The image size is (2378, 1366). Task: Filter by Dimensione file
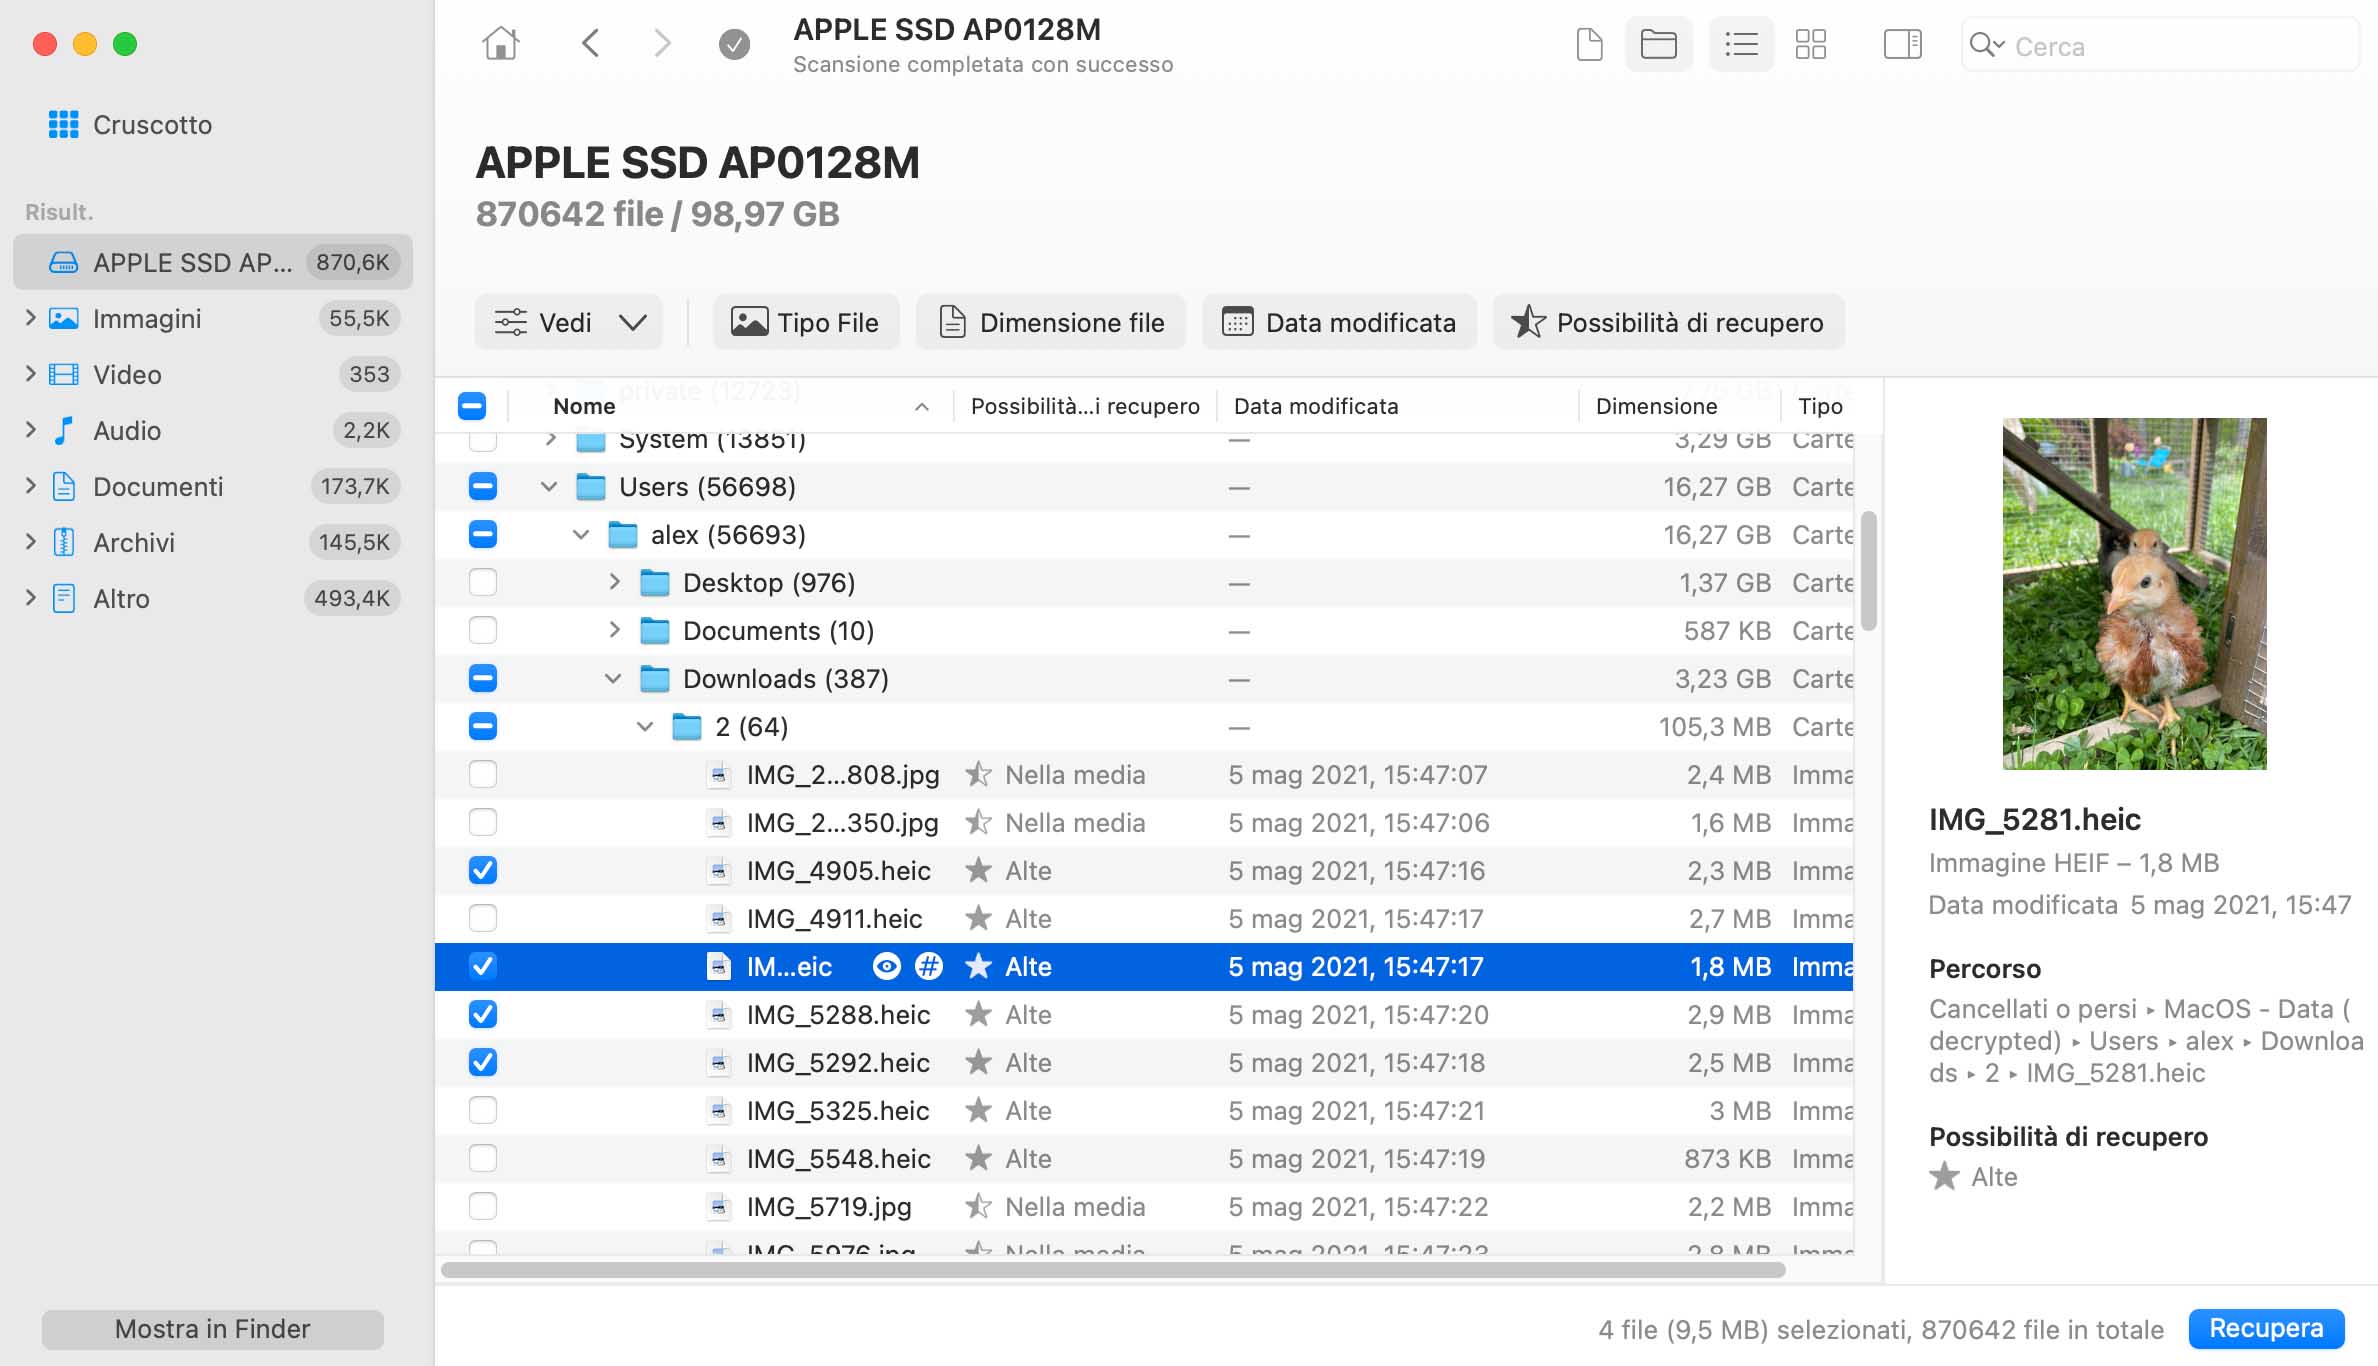(1051, 322)
